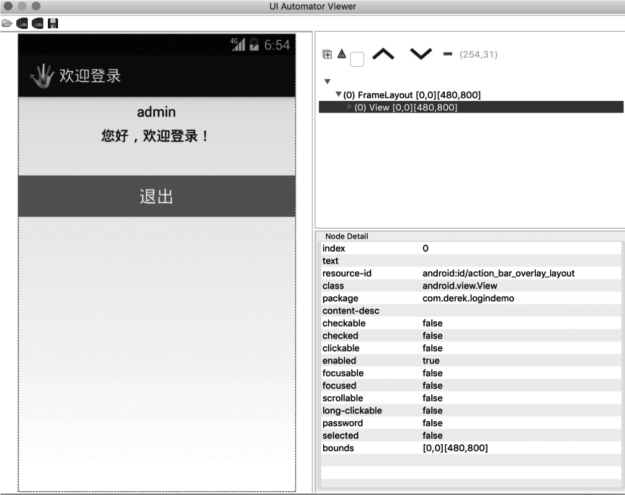The width and height of the screenshot is (625, 495).
Task: Click the password row in Node Detail
Action: click(x=471, y=423)
